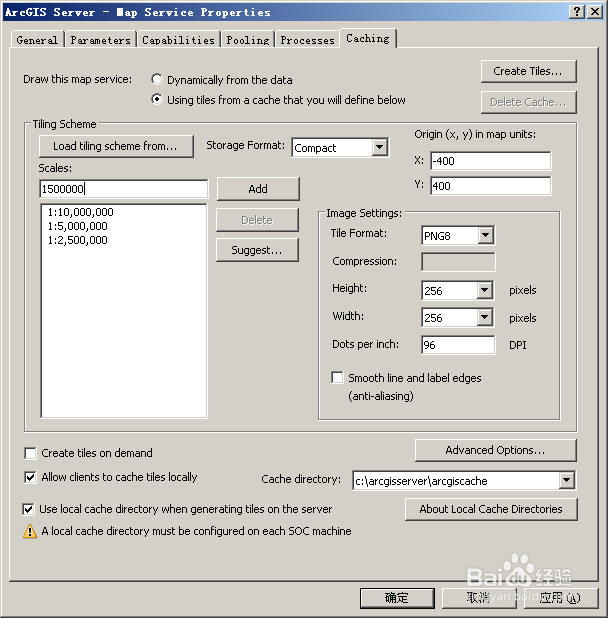Open Advanced Options dialog
Viewport: 608px width, 618px height.
[496, 450]
